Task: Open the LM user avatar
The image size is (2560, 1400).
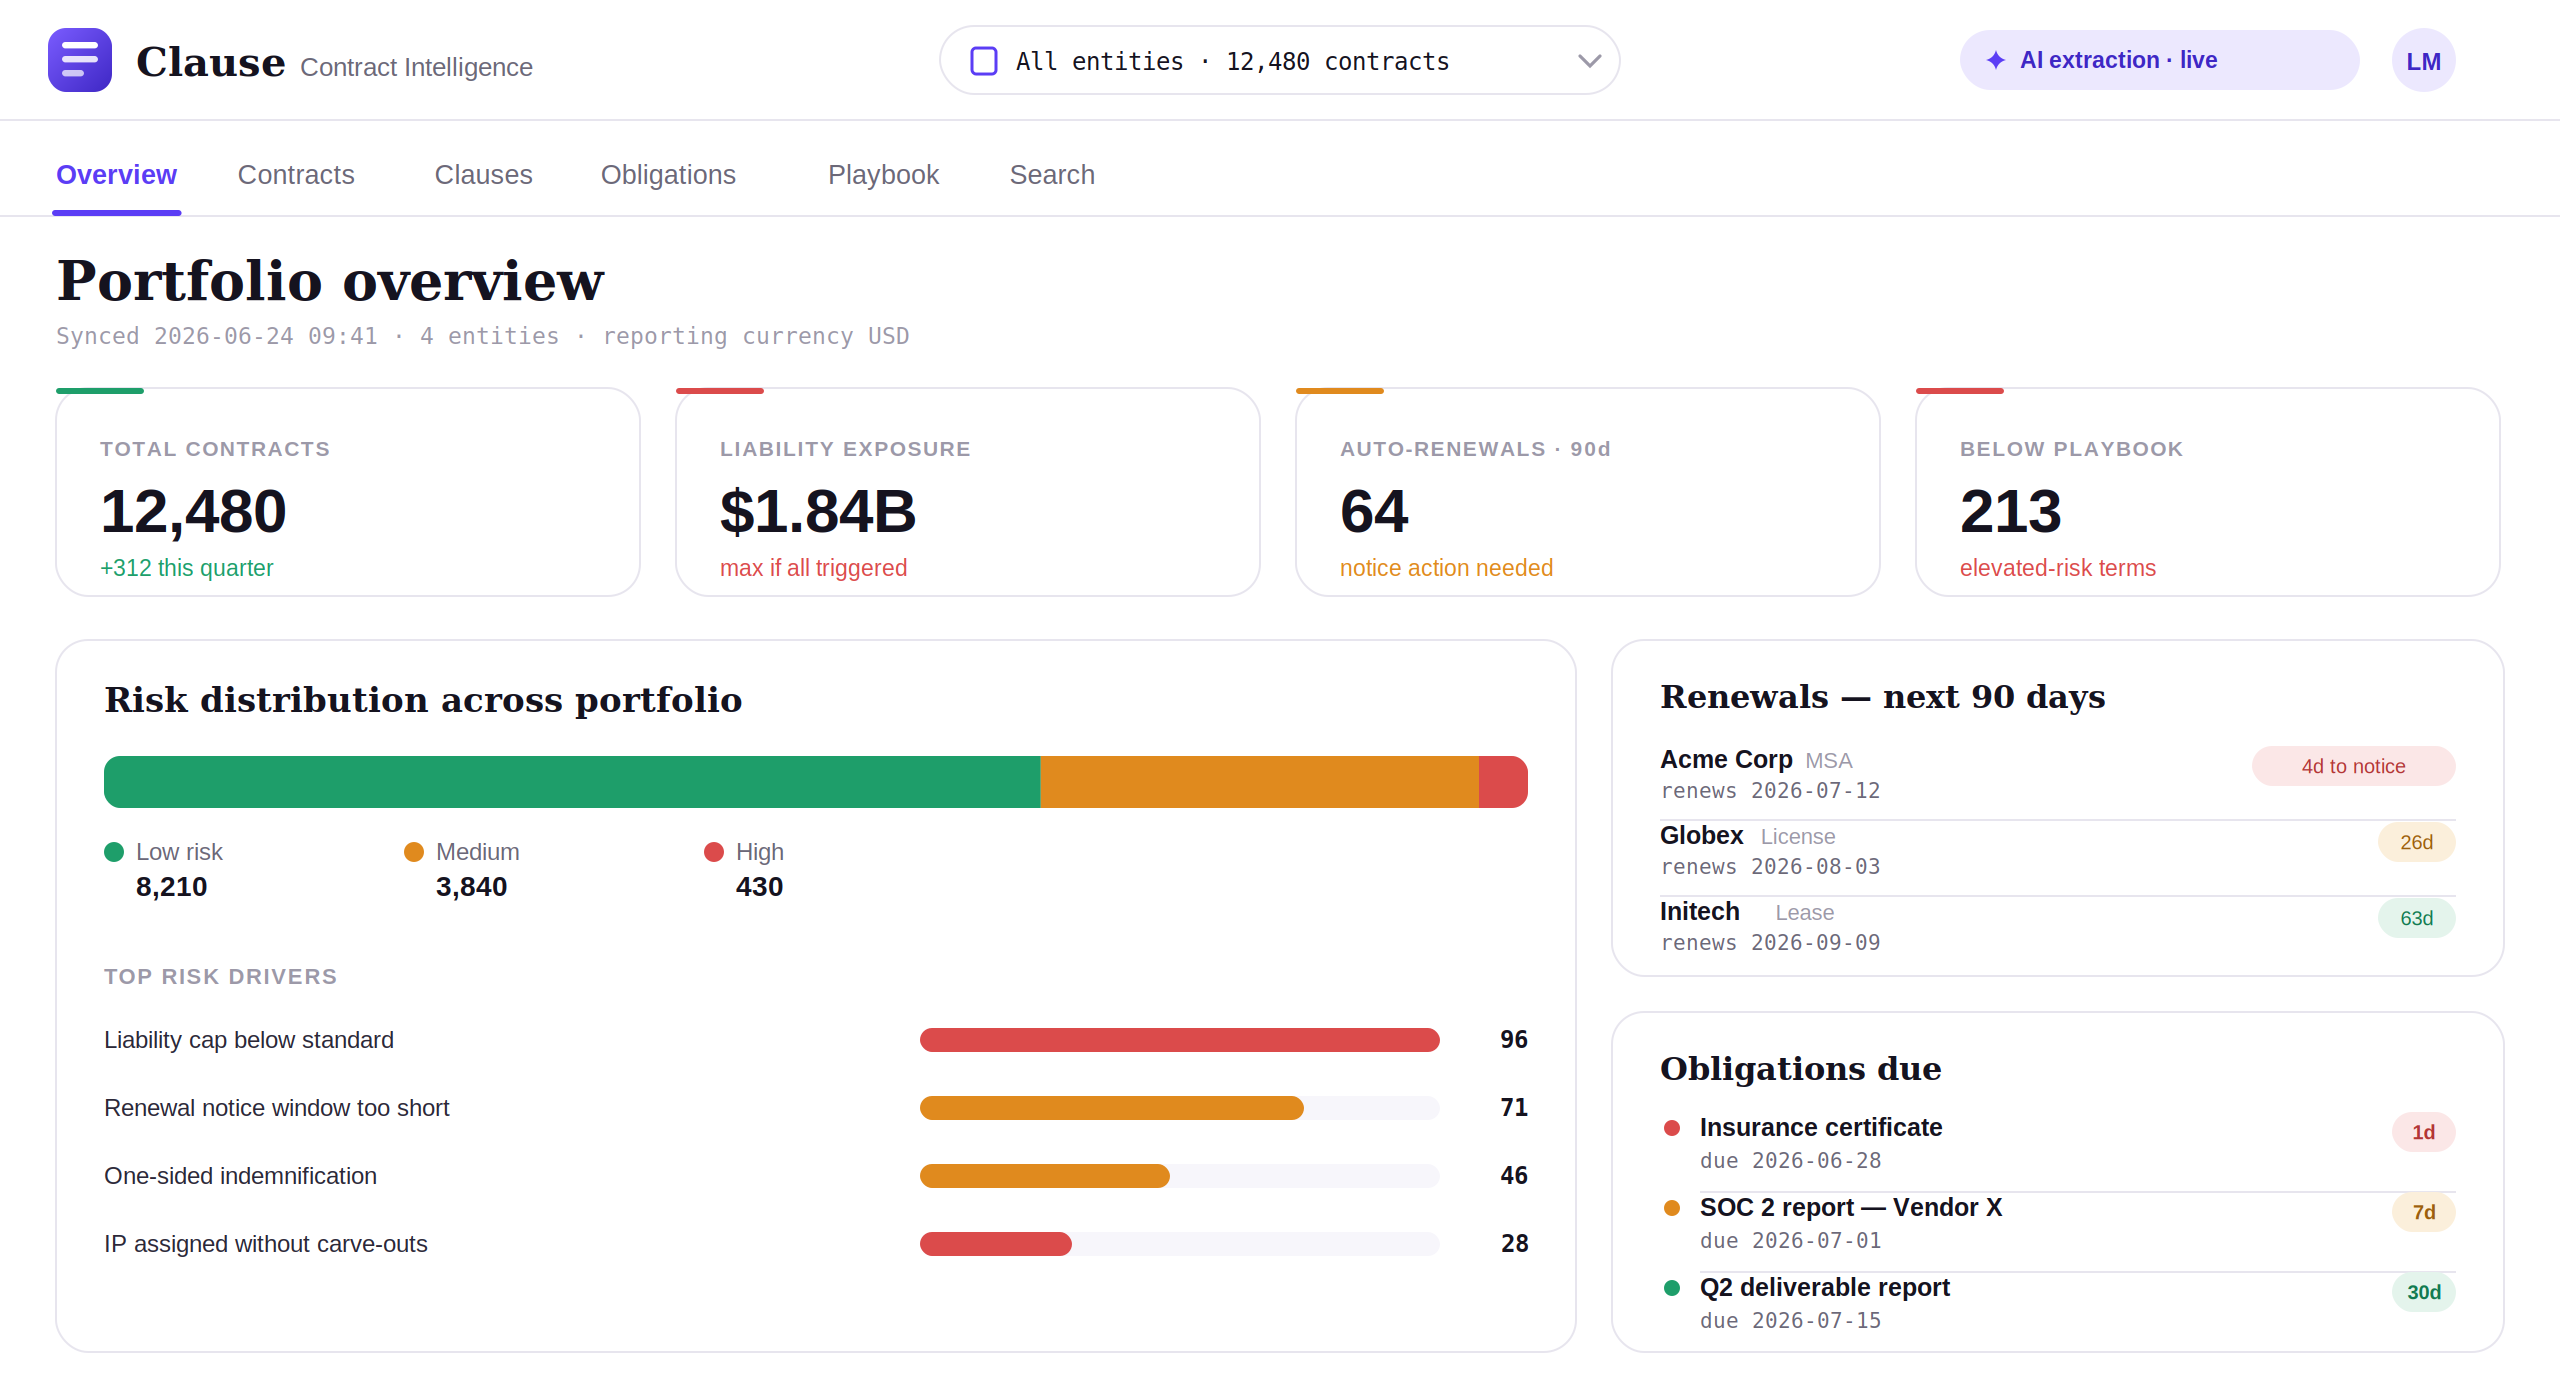Action: click(x=2423, y=60)
